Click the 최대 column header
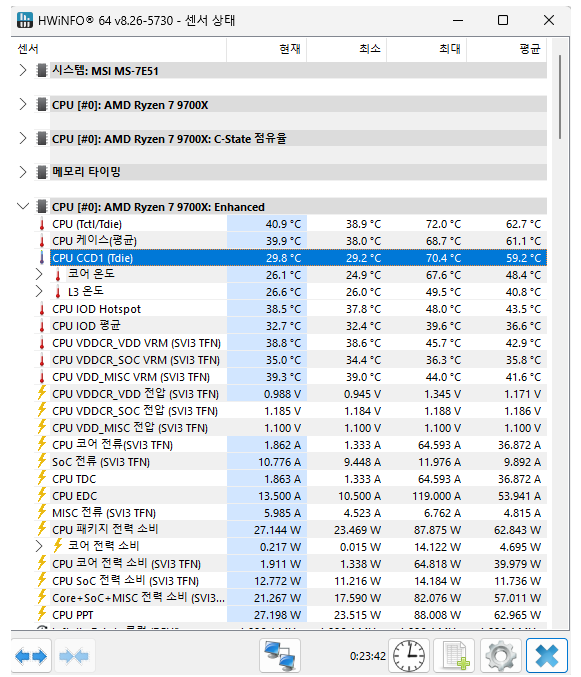This screenshot has height=677, width=581. 426,49
